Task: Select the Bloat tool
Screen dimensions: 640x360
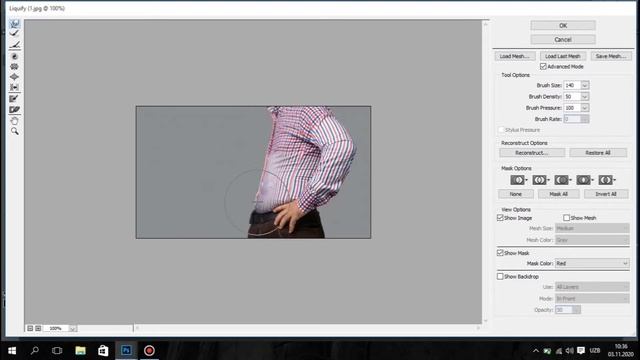Action: tap(15, 77)
